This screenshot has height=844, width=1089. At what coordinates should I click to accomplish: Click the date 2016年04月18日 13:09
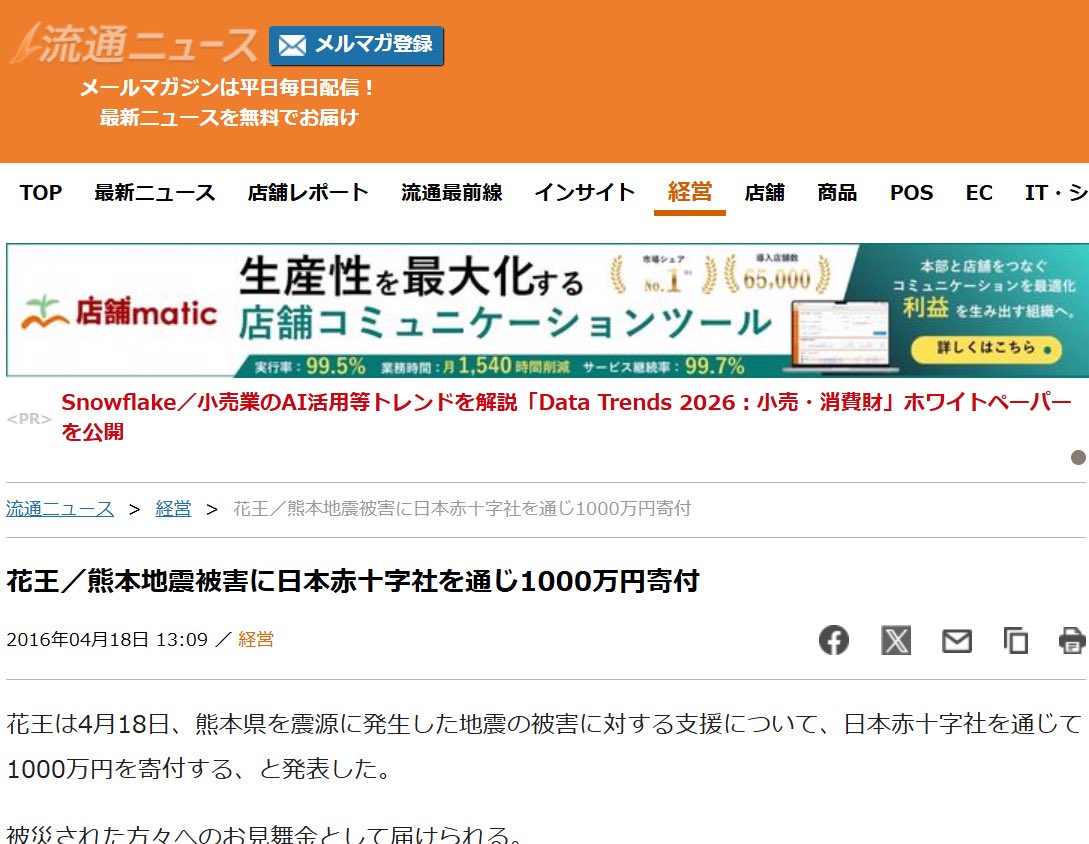click(x=107, y=639)
